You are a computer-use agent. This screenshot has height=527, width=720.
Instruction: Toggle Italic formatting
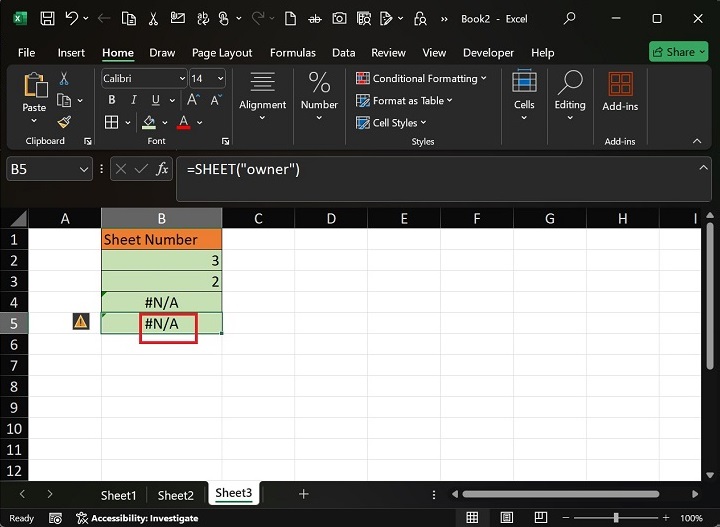point(133,100)
